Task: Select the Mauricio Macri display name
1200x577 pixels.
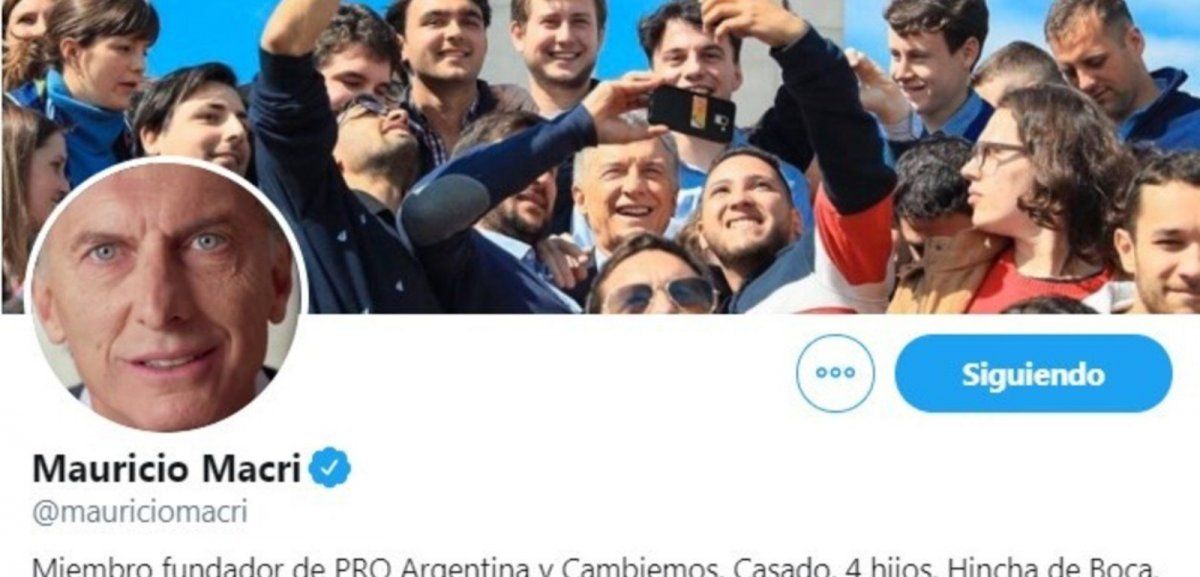Action: coord(166,468)
